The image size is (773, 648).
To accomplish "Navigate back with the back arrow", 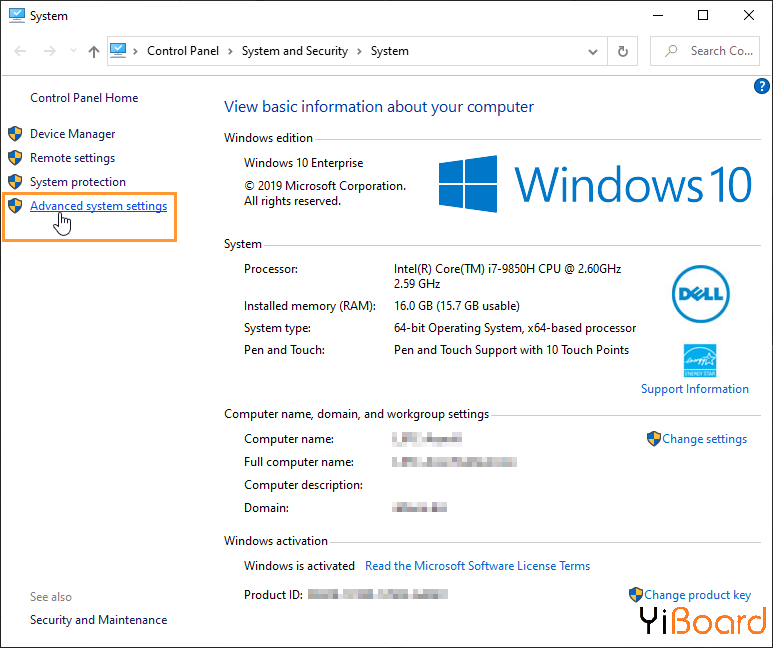I will 20,51.
